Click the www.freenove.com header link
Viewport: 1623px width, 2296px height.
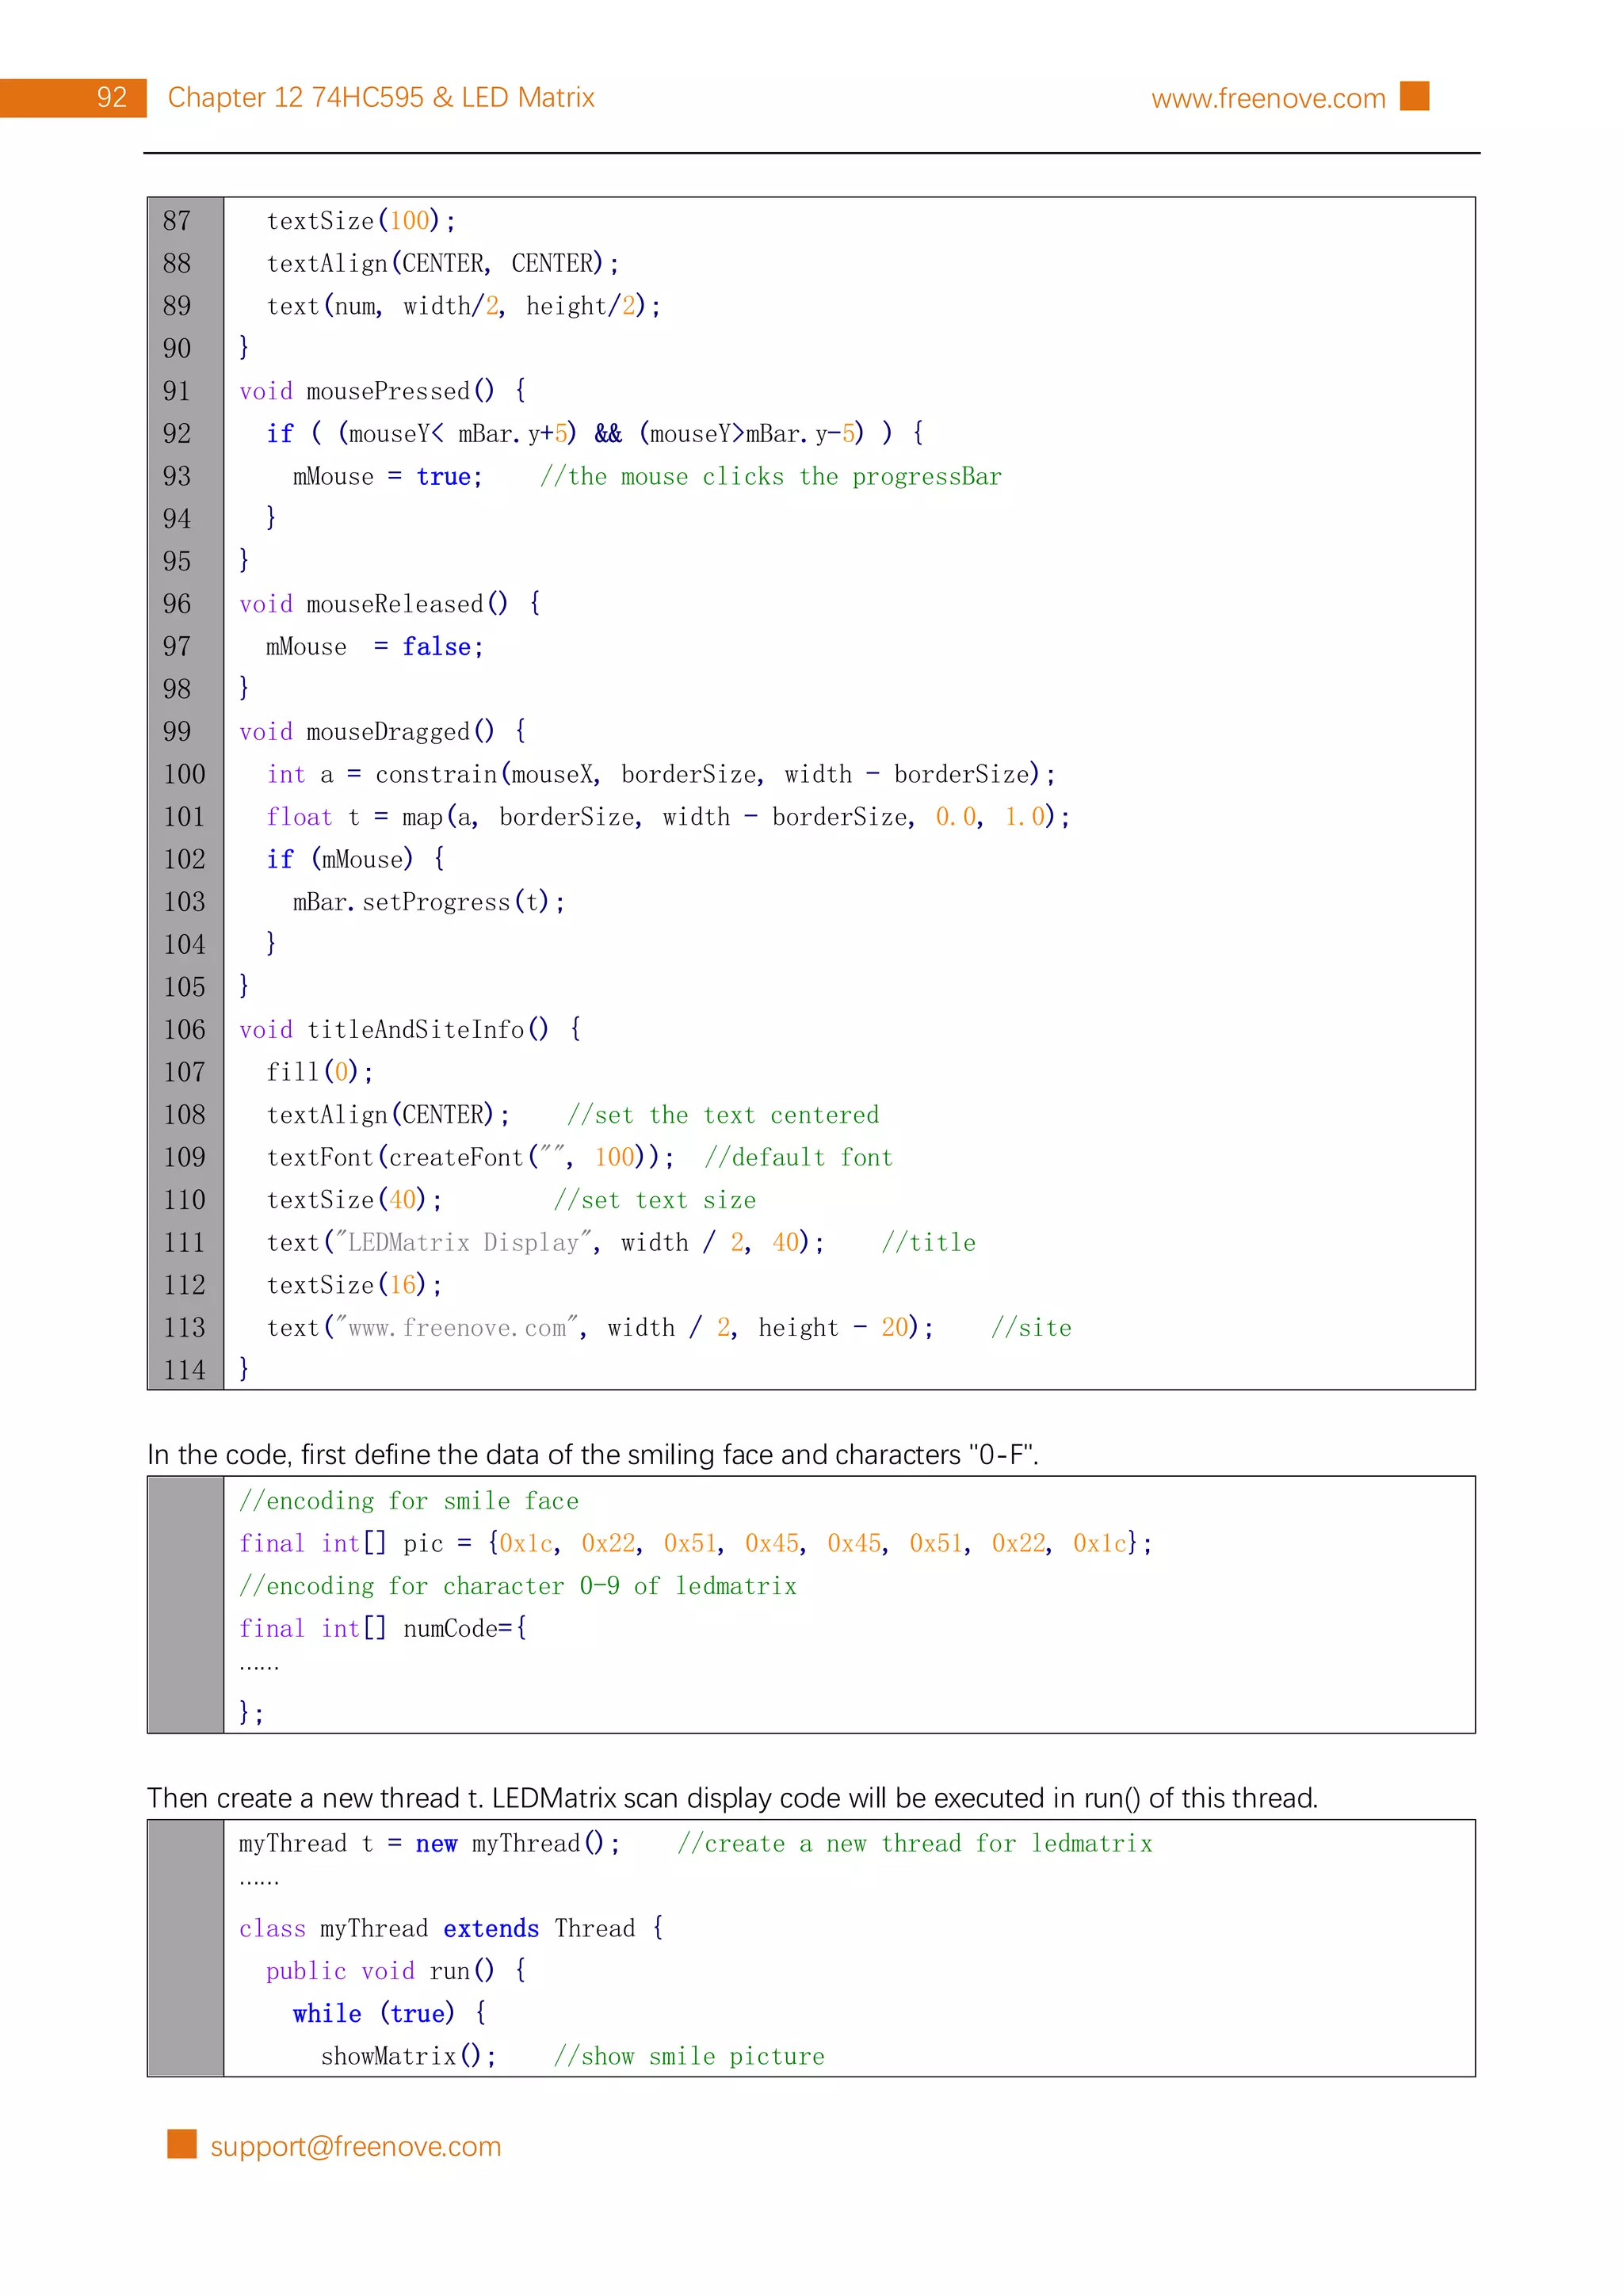tap(1267, 98)
